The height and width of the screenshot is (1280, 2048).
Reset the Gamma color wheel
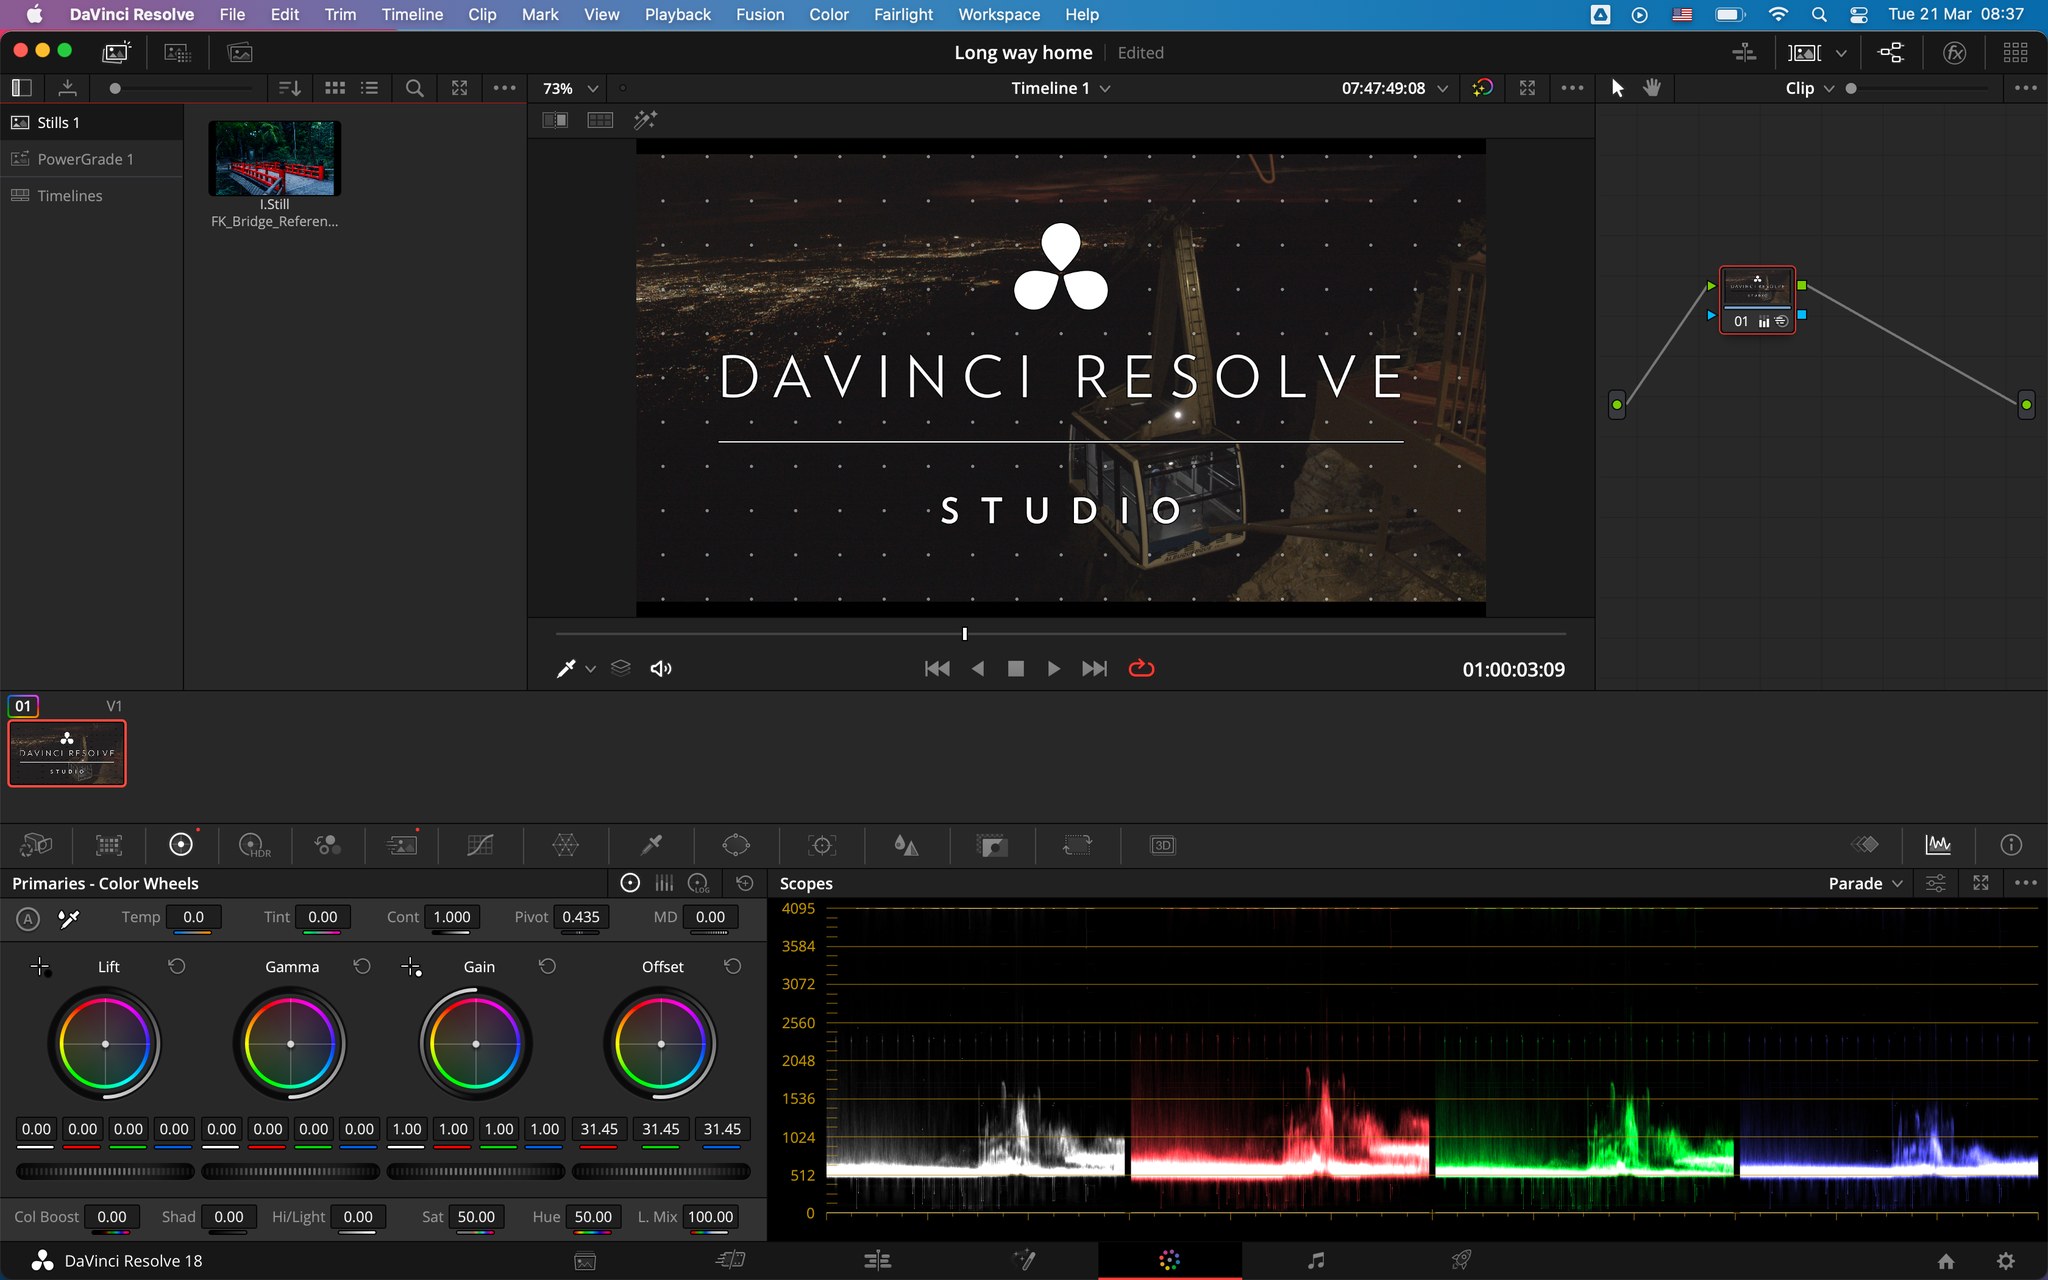coord(362,966)
